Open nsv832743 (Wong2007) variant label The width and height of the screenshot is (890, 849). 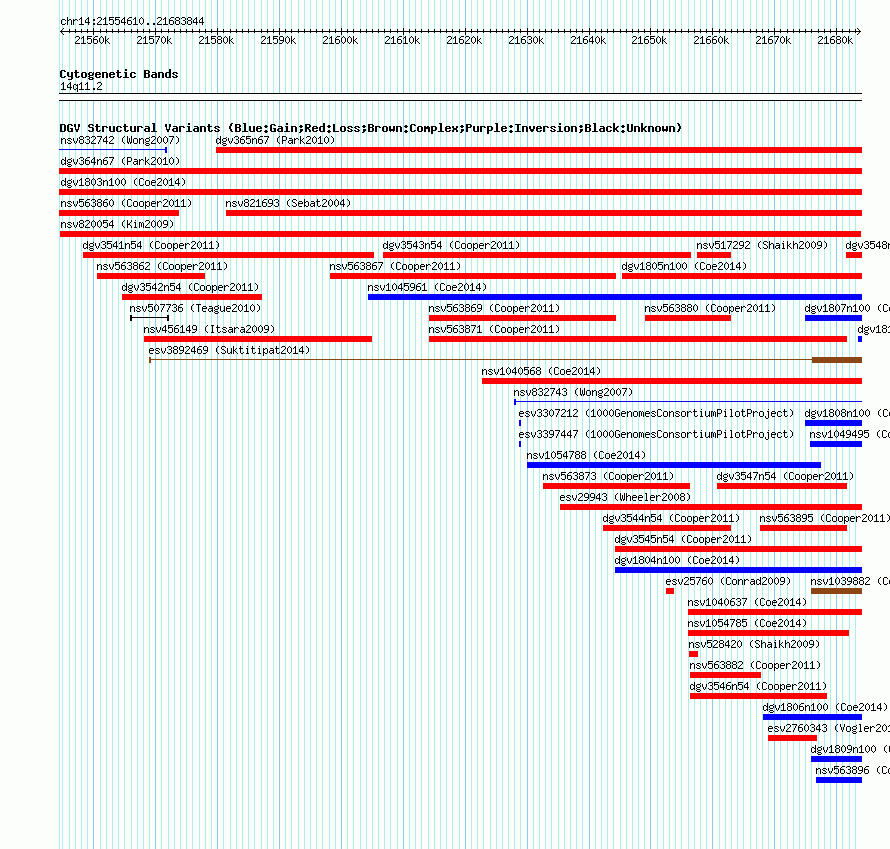(x=573, y=392)
